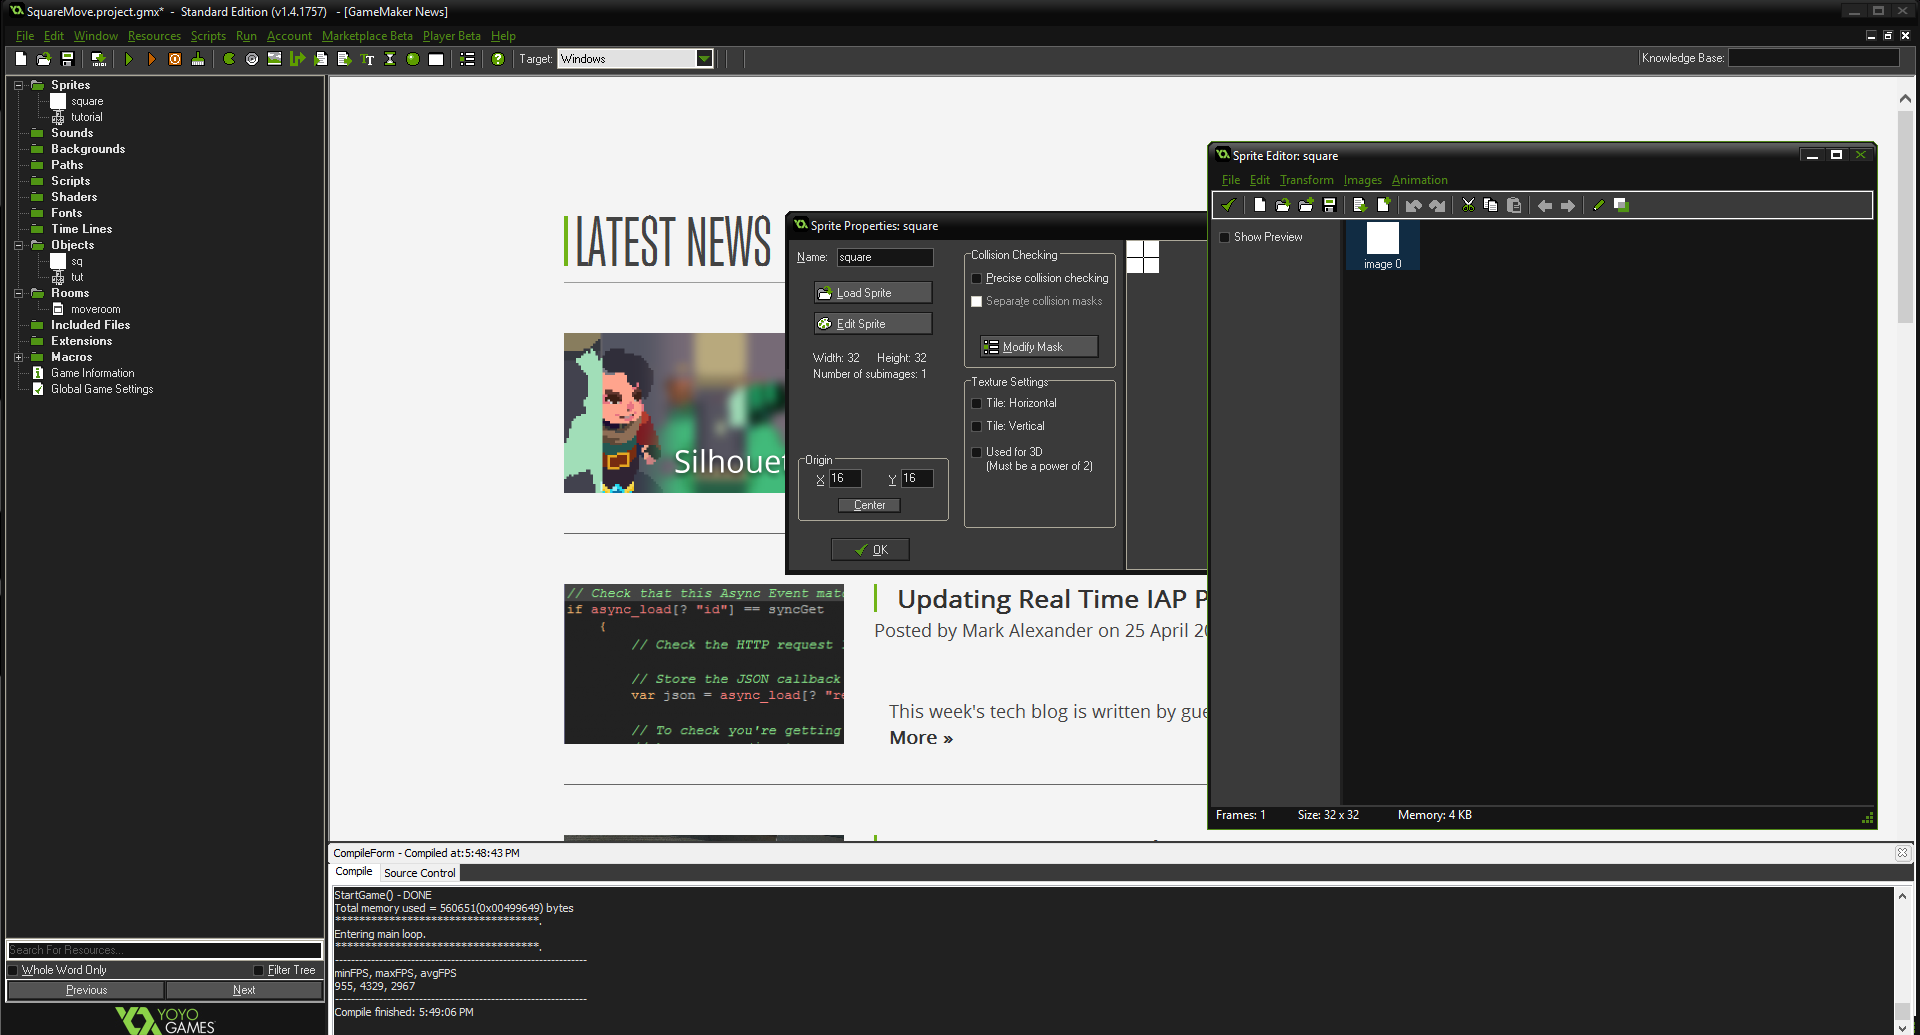
Task: Enable Show Preview in Sprite Editor
Action: [1224, 237]
